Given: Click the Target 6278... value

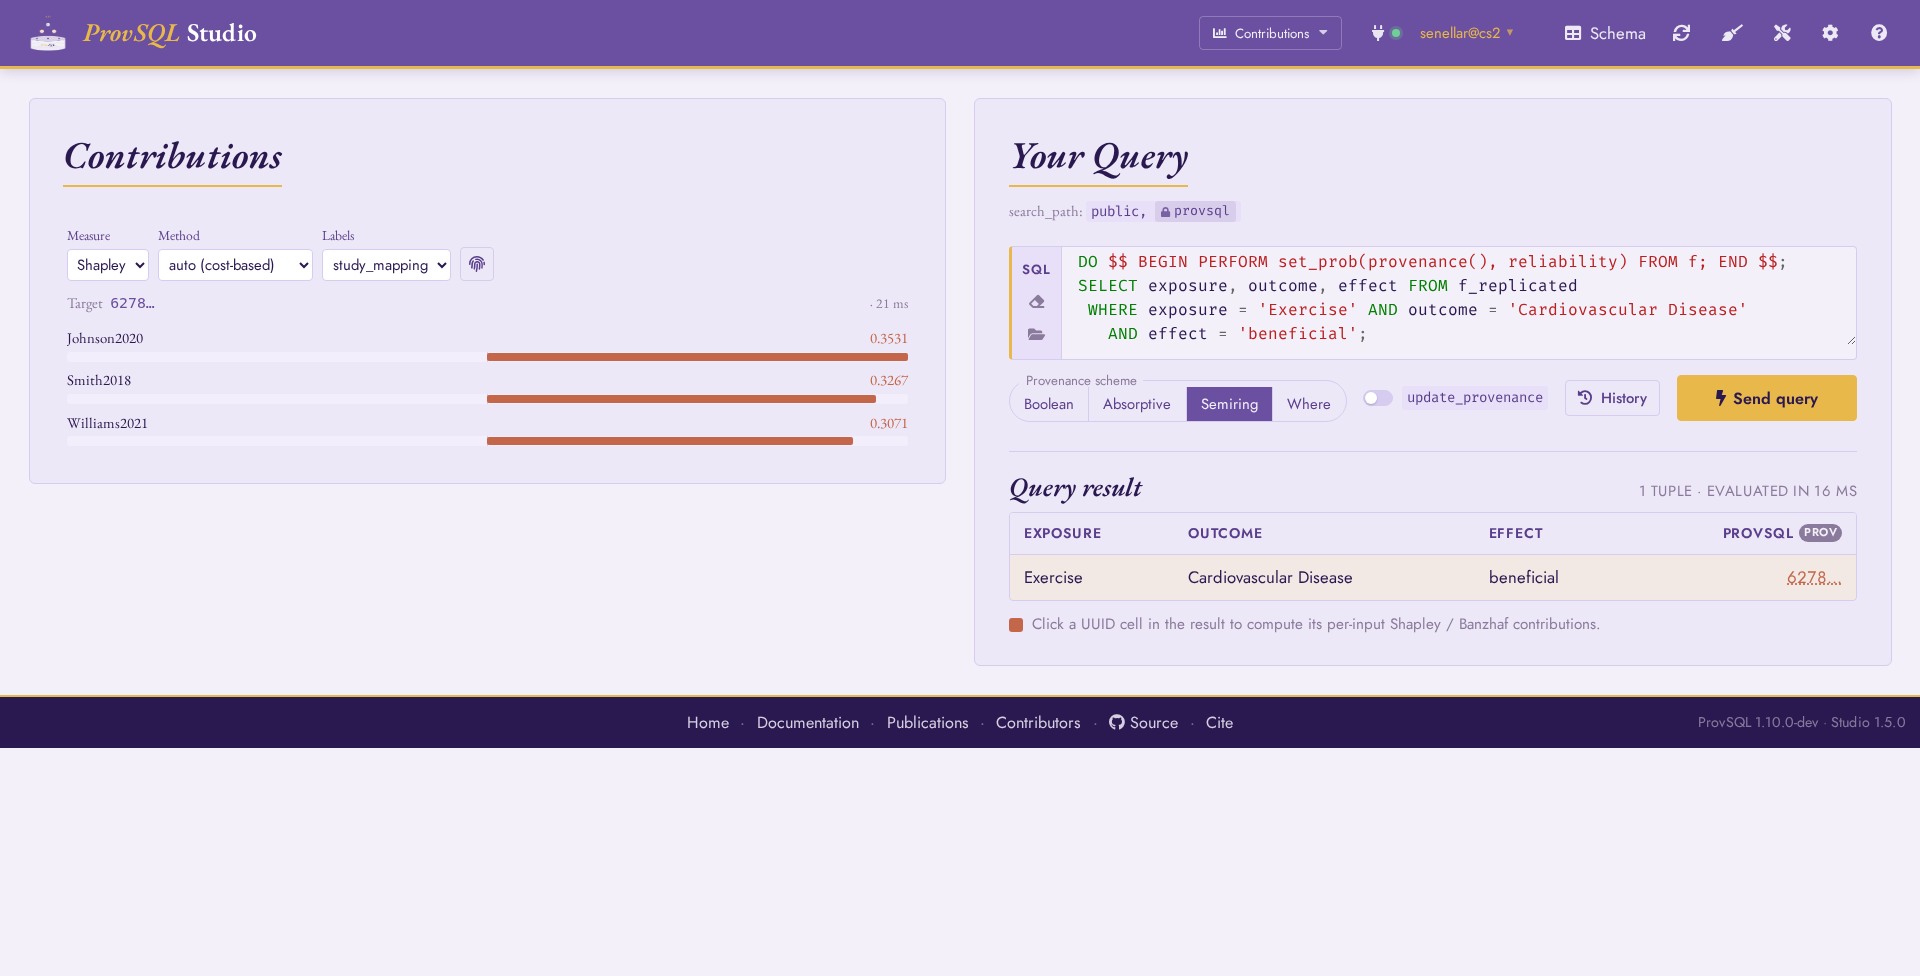Looking at the screenshot, I should tap(132, 303).
